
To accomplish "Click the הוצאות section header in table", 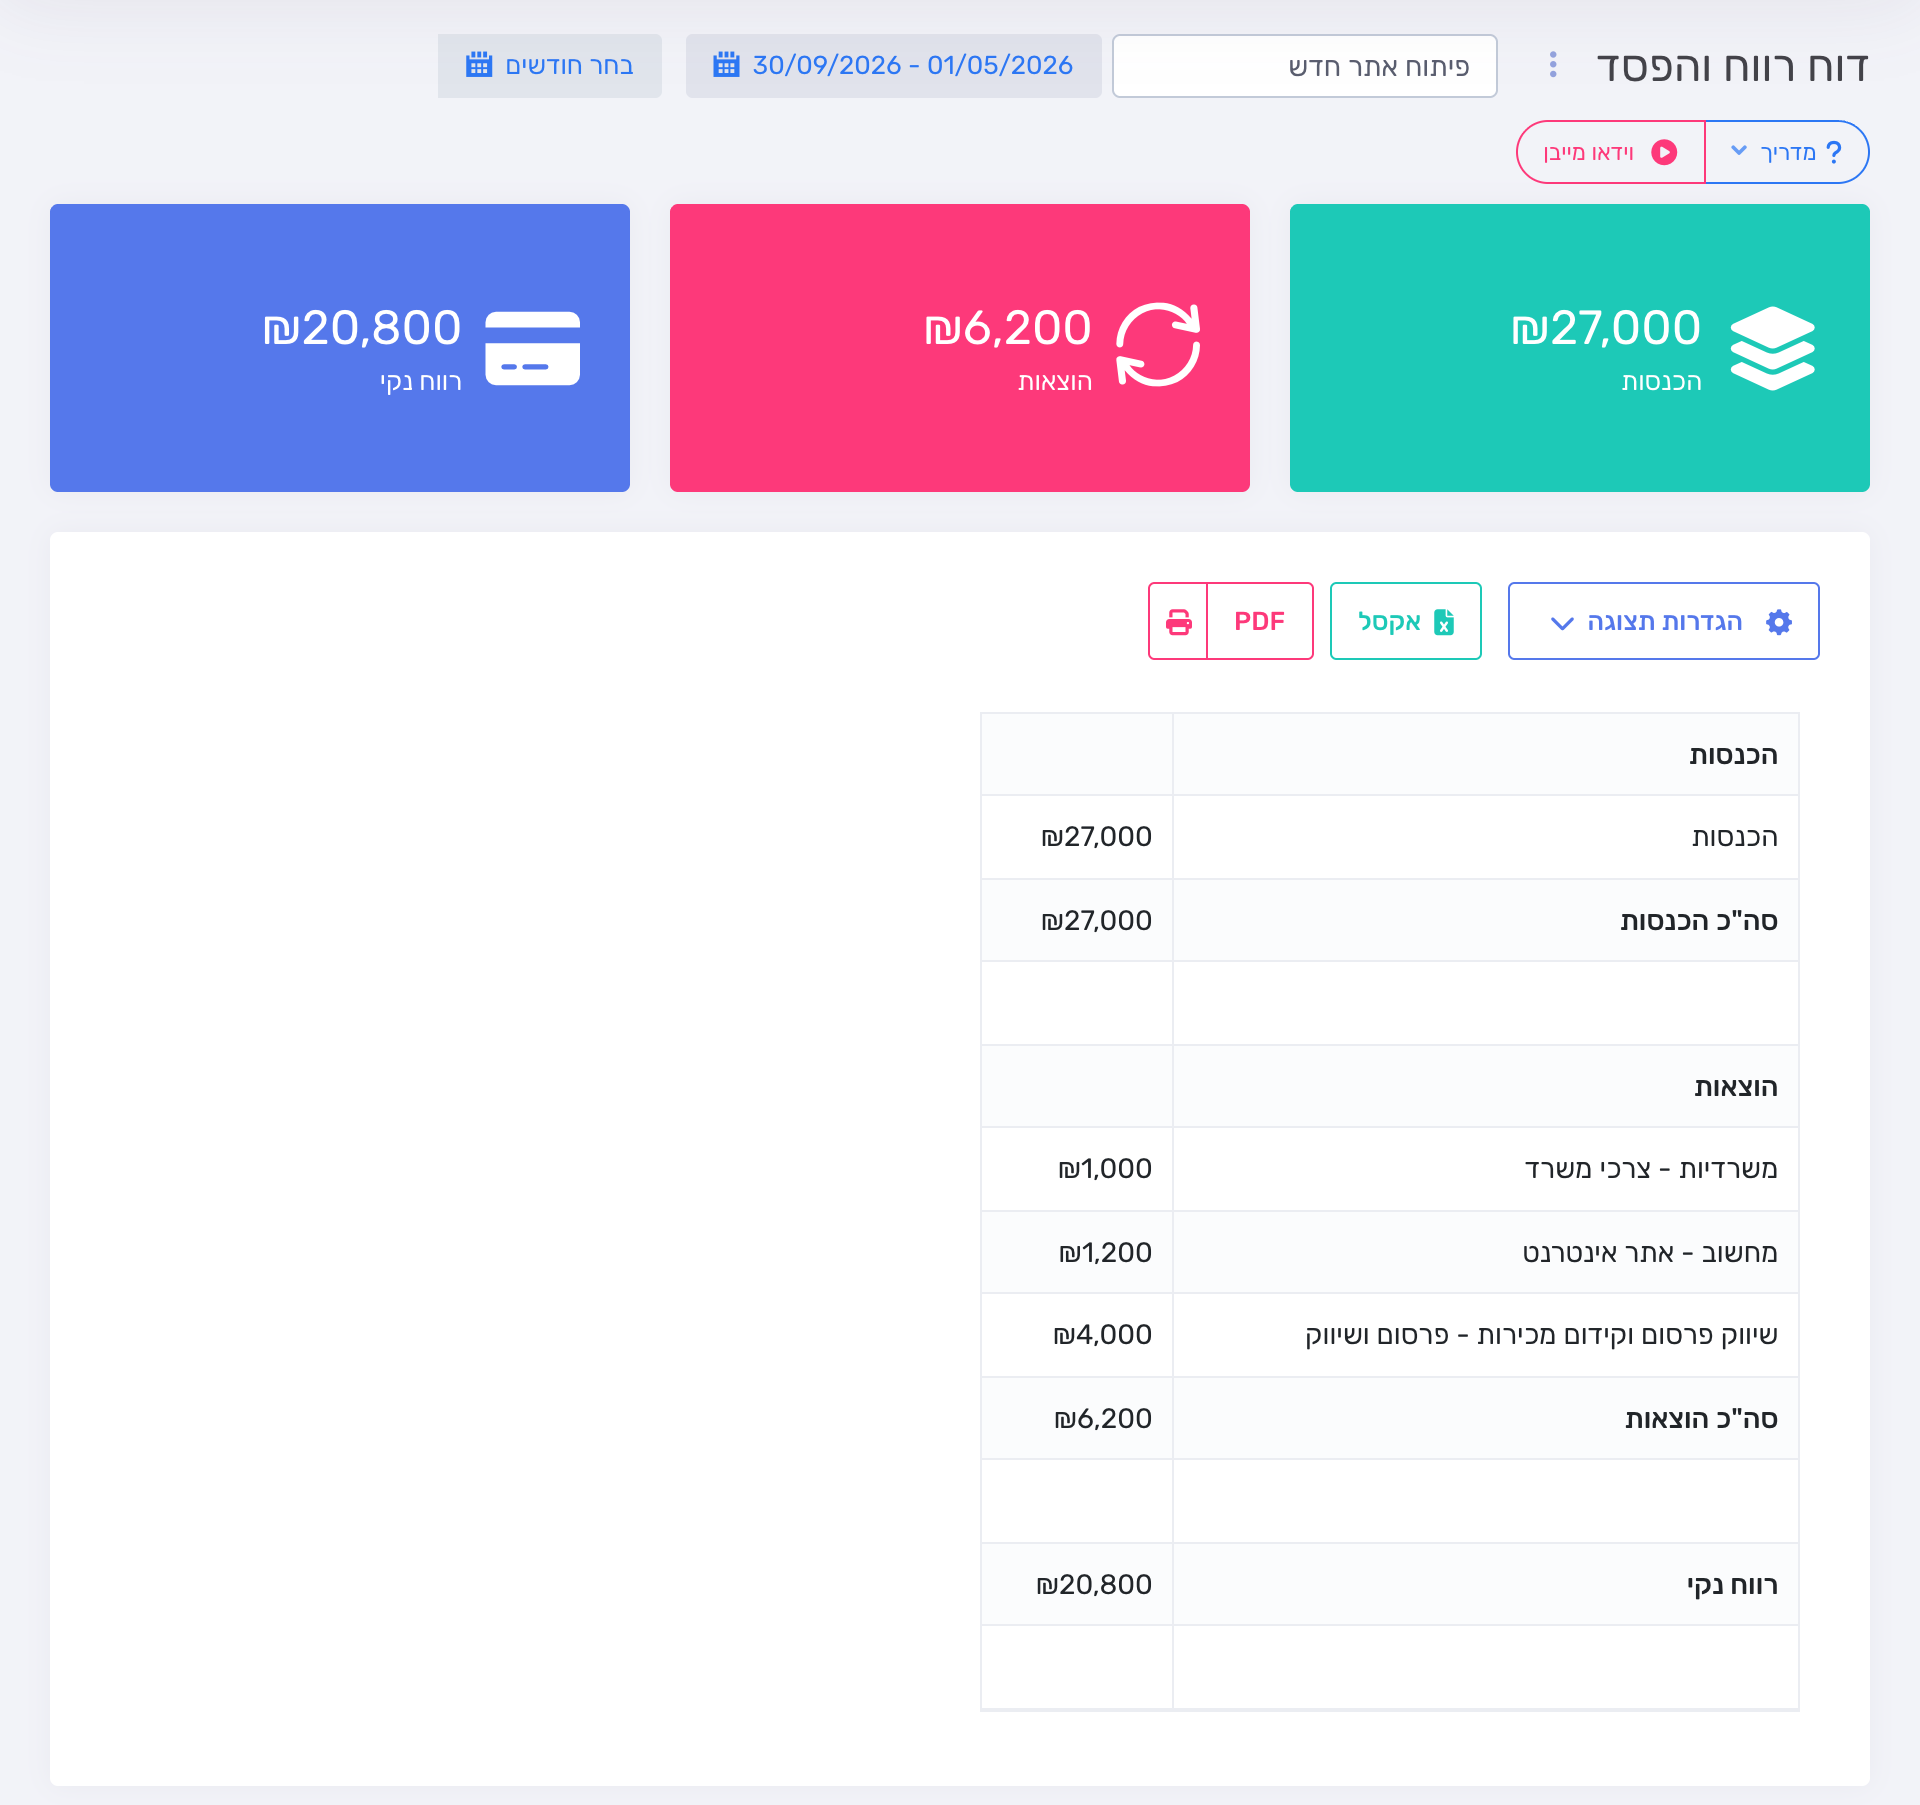I will click(1736, 1087).
